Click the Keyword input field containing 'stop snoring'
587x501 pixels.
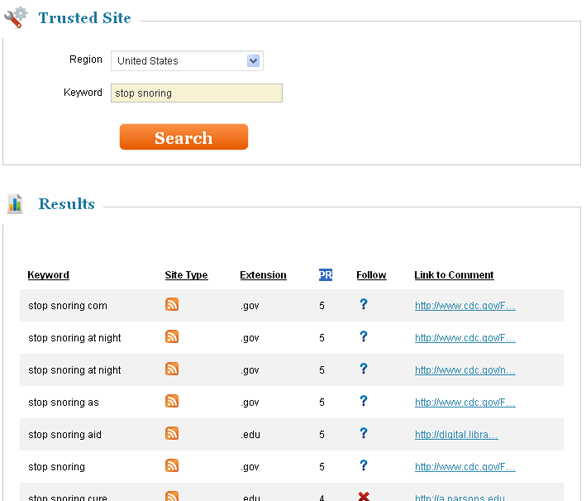pos(197,93)
